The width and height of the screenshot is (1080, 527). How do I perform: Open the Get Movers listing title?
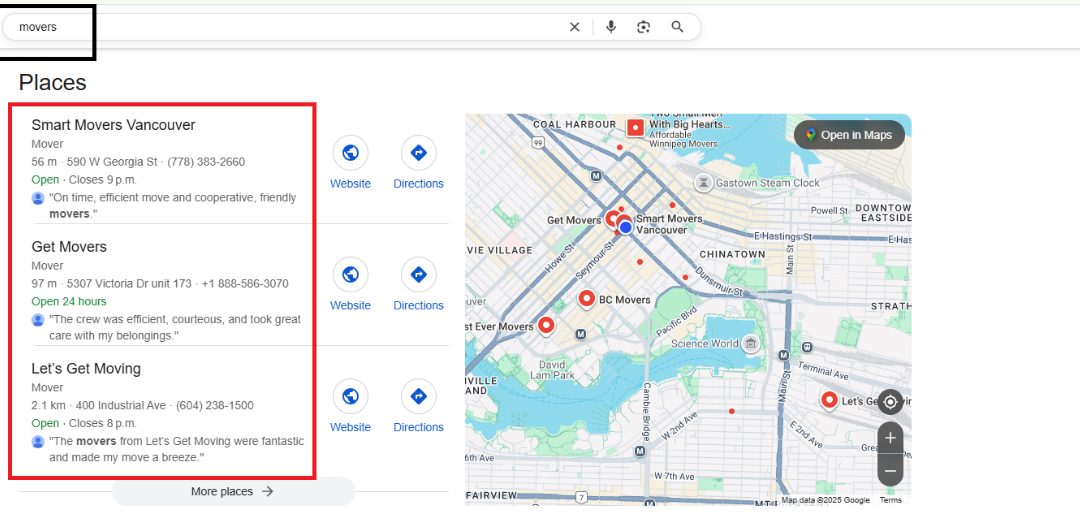(69, 247)
